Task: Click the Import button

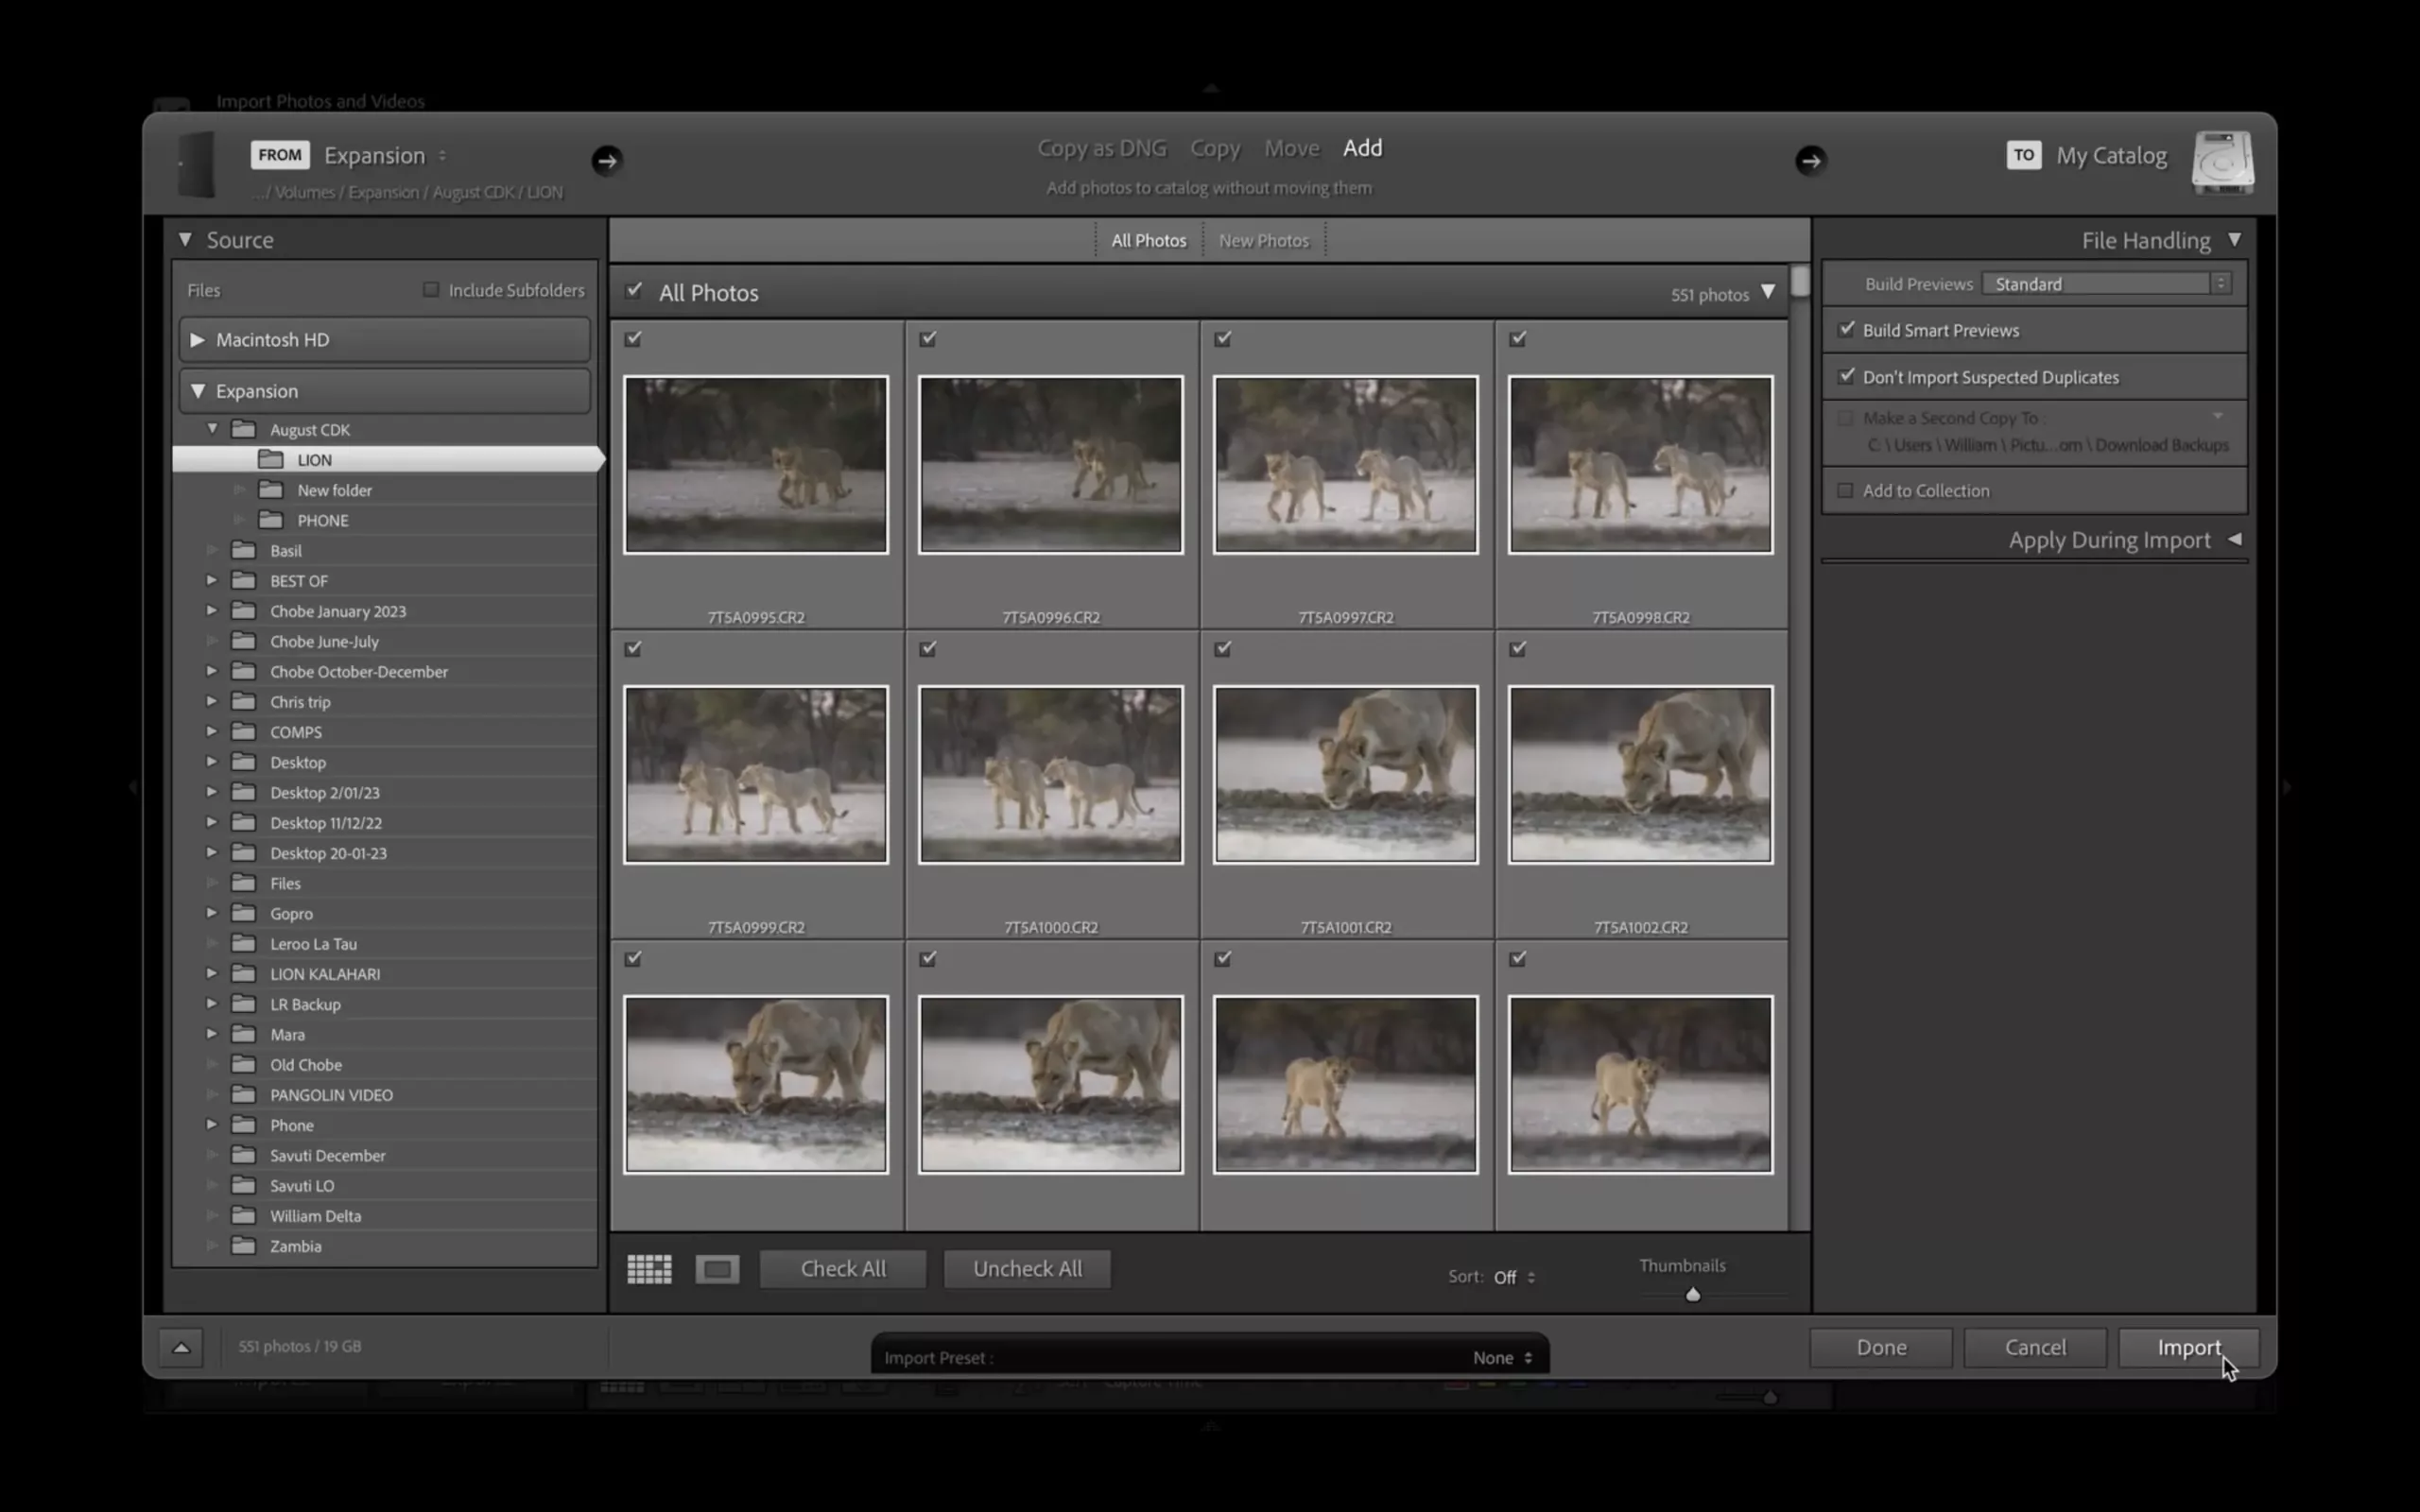Action: tap(2188, 1347)
